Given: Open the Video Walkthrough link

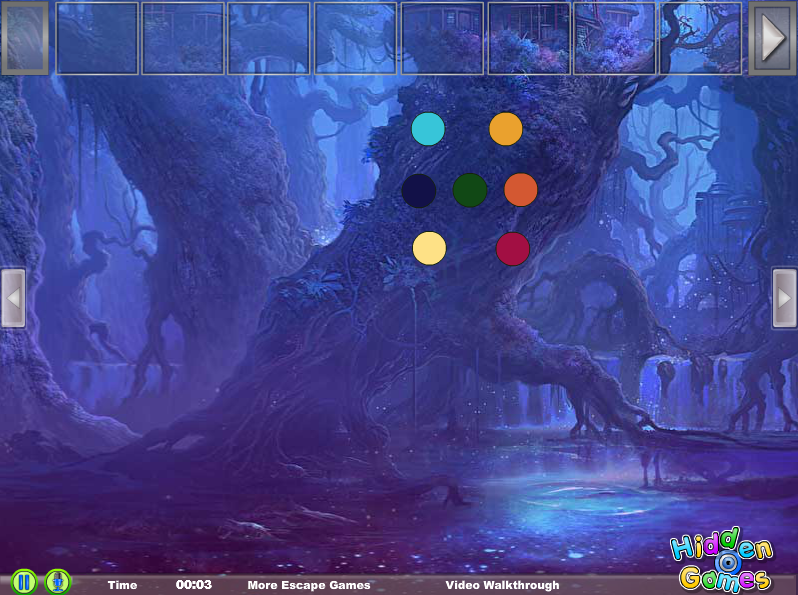Looking at the screenshot, I should pyautogui.click(x=502, y=585).
